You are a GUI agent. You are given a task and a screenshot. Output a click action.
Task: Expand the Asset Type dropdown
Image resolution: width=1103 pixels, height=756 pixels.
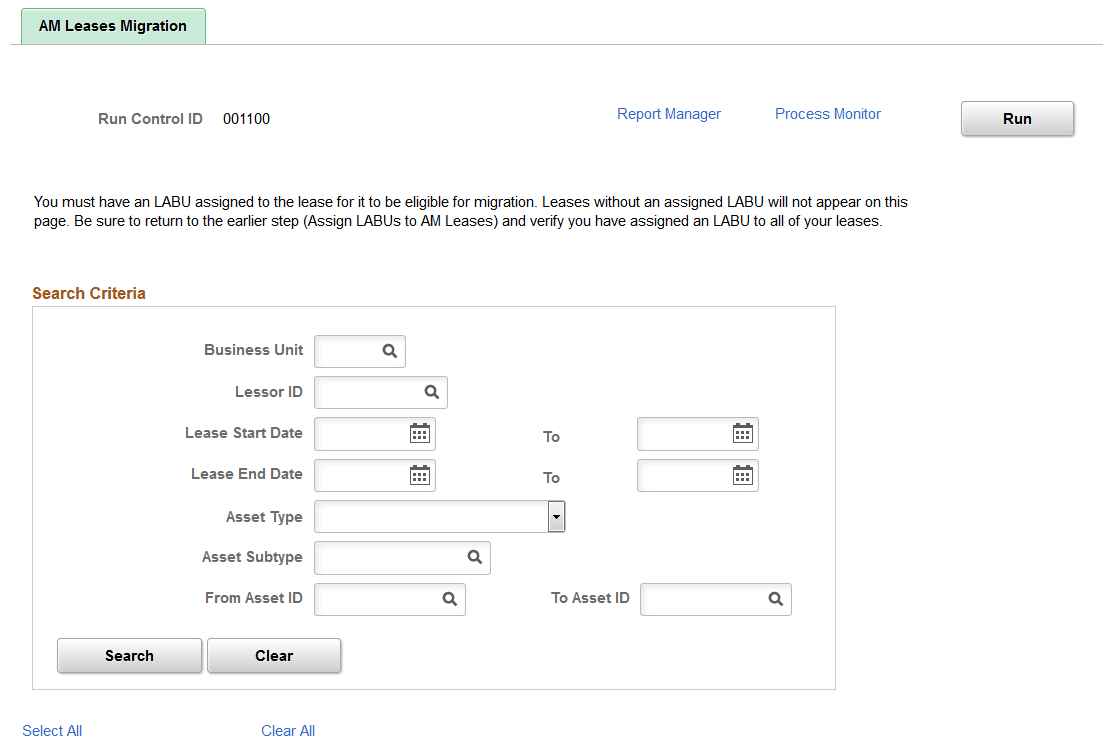(556, 516)
